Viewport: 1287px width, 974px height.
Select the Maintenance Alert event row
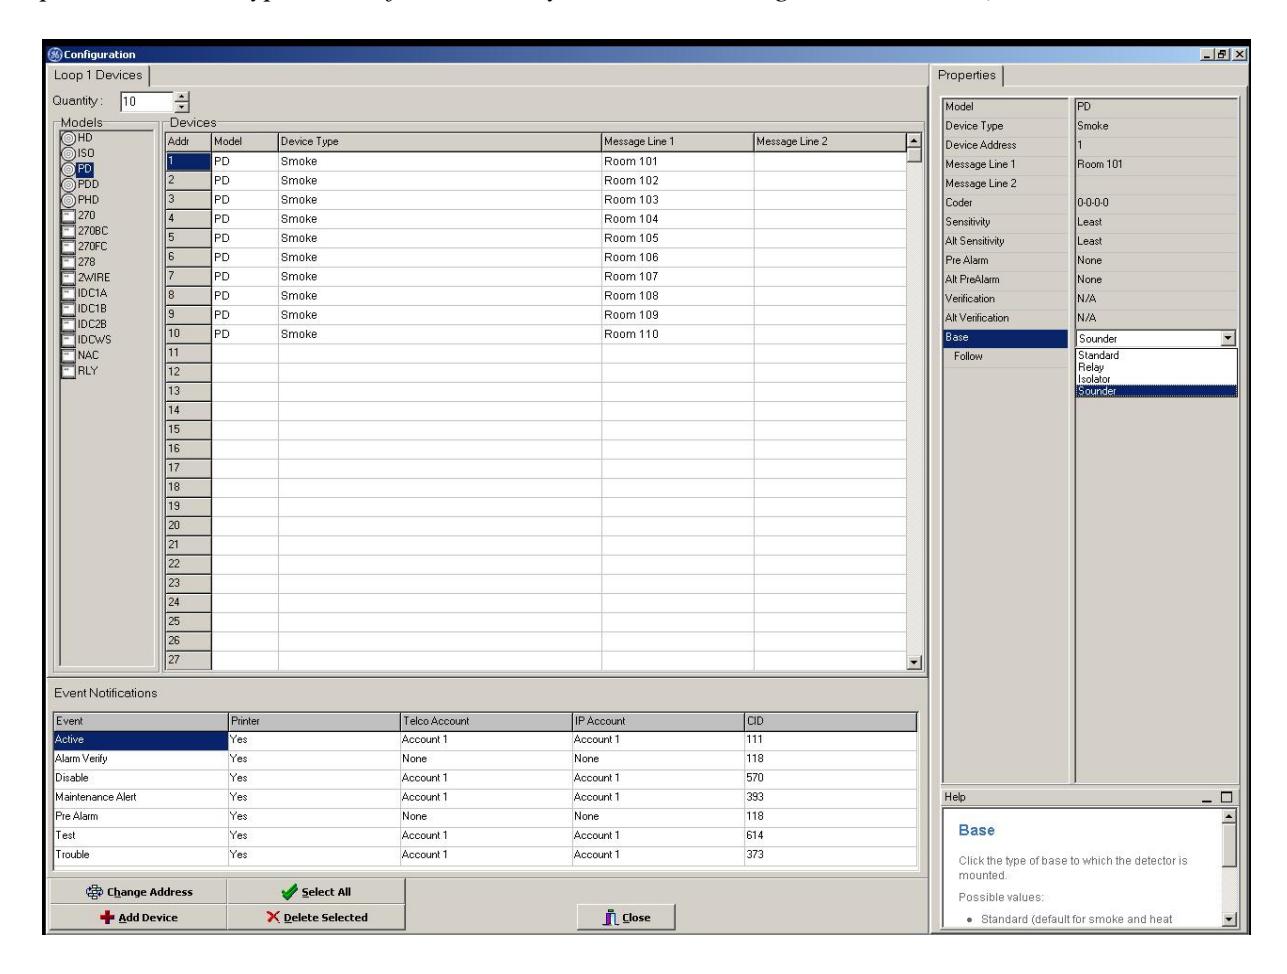click(485, 797)
